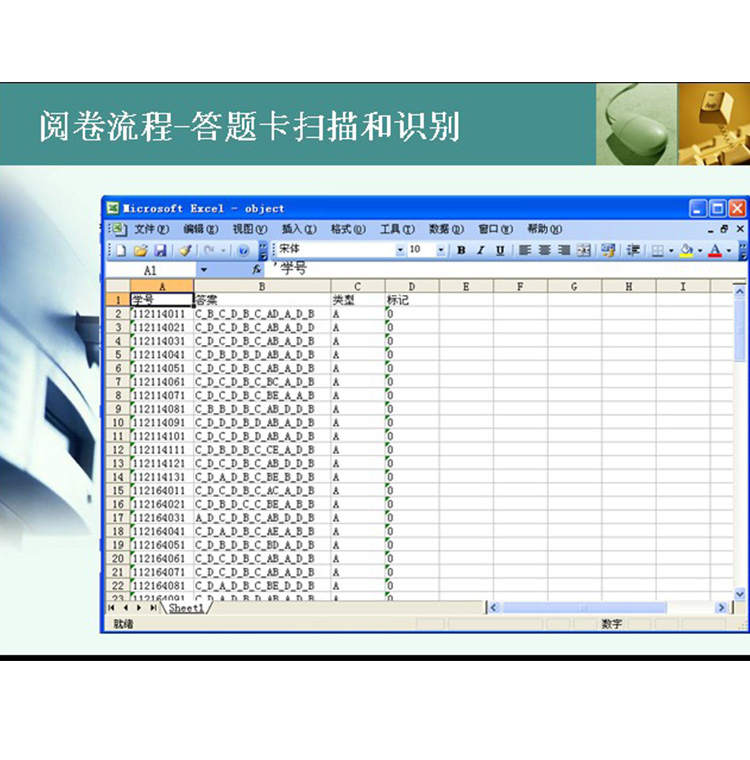This screenshot has width=750, height=760.
Task: Open the 插入 menu
Action: coord(299,229)
